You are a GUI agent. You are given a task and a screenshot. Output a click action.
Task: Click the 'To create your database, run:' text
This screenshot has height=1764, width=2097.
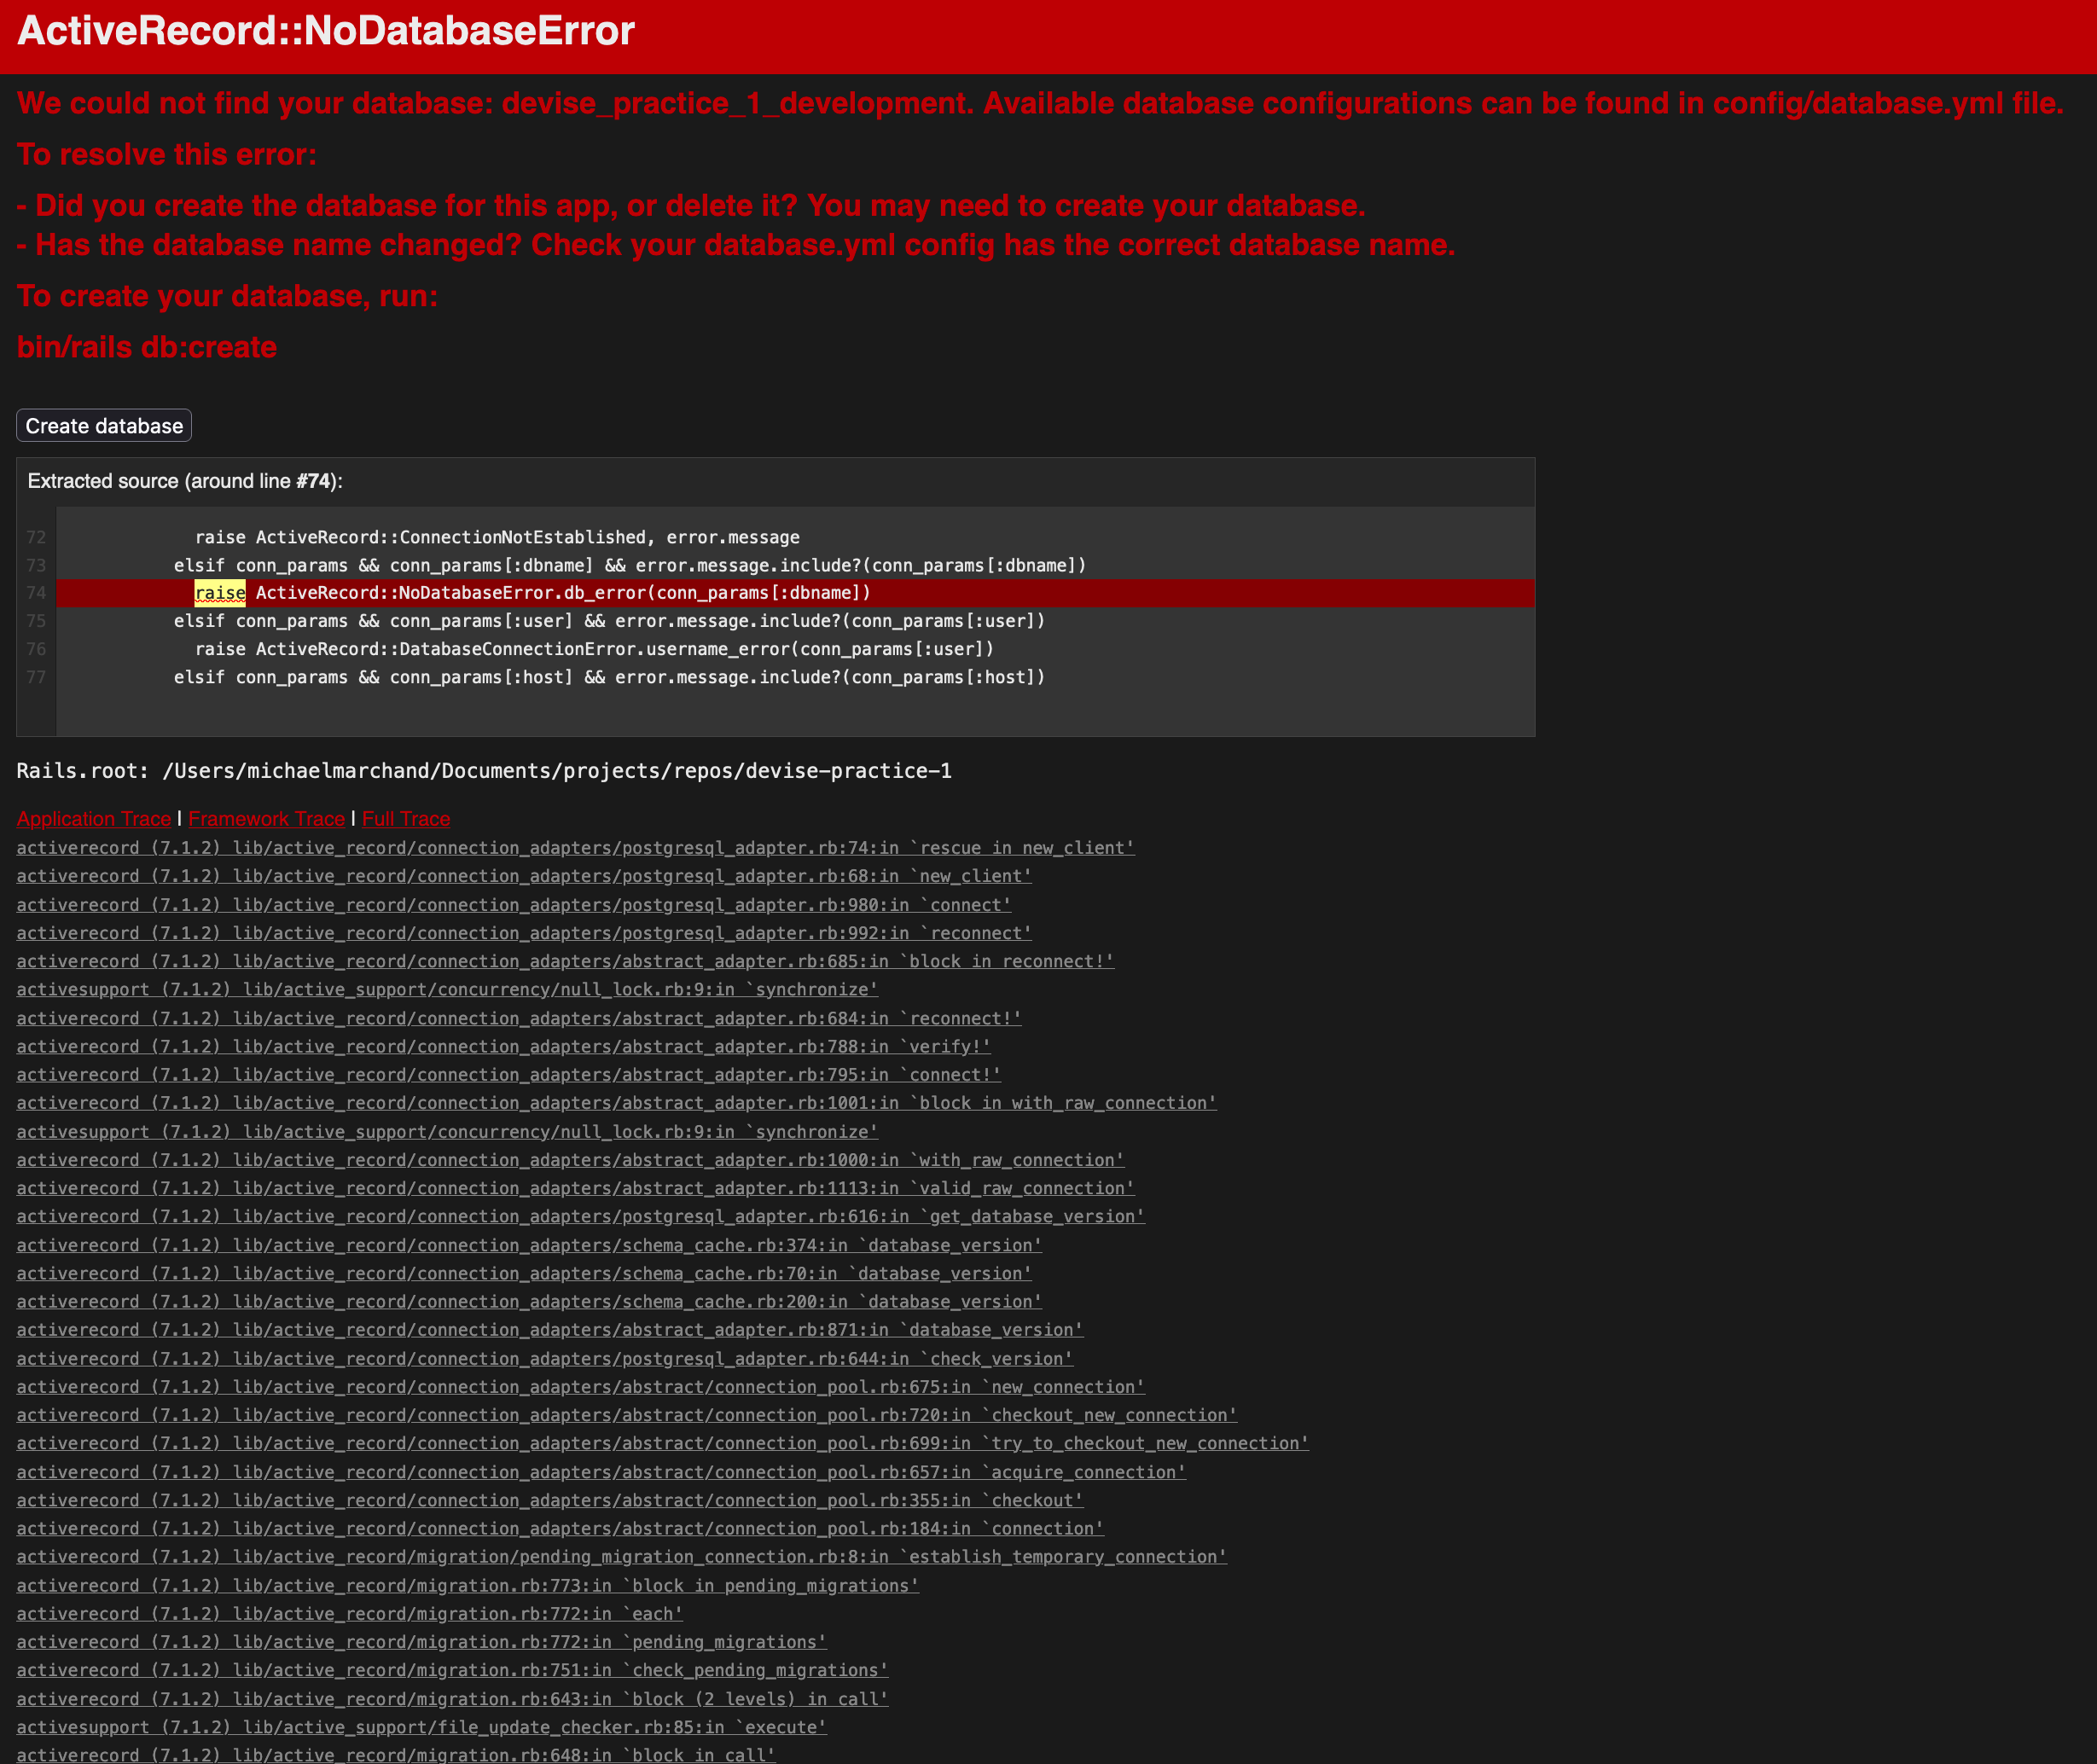(x=228, y=296)
